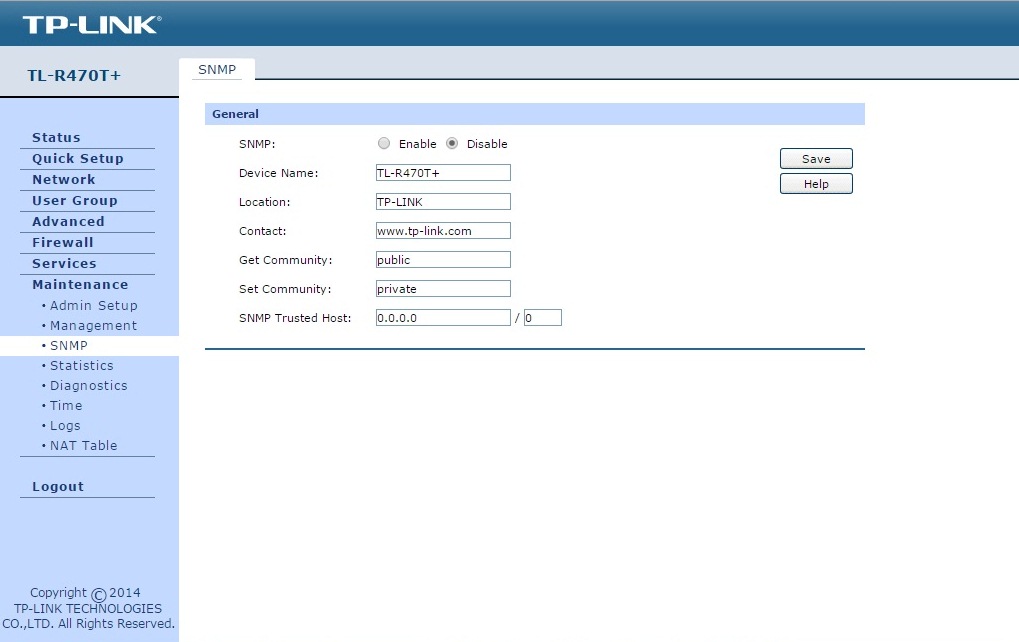Select the SNMP Enable radio button
Screen dimensions: 1019x642
click(384, 144)
